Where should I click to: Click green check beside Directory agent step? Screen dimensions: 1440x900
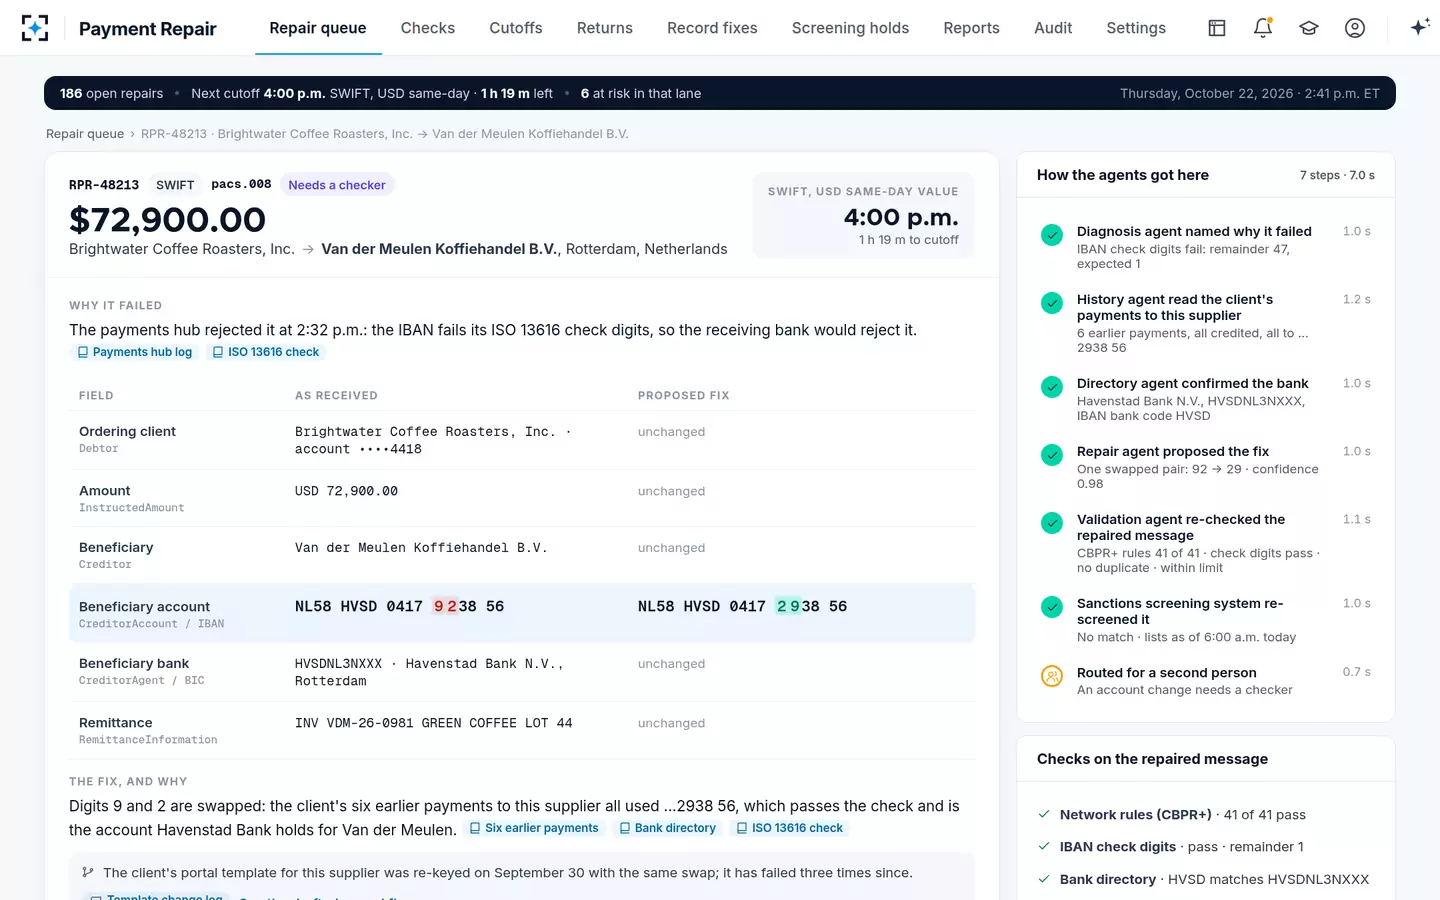pyautogui.click(x=1052, y=387)
